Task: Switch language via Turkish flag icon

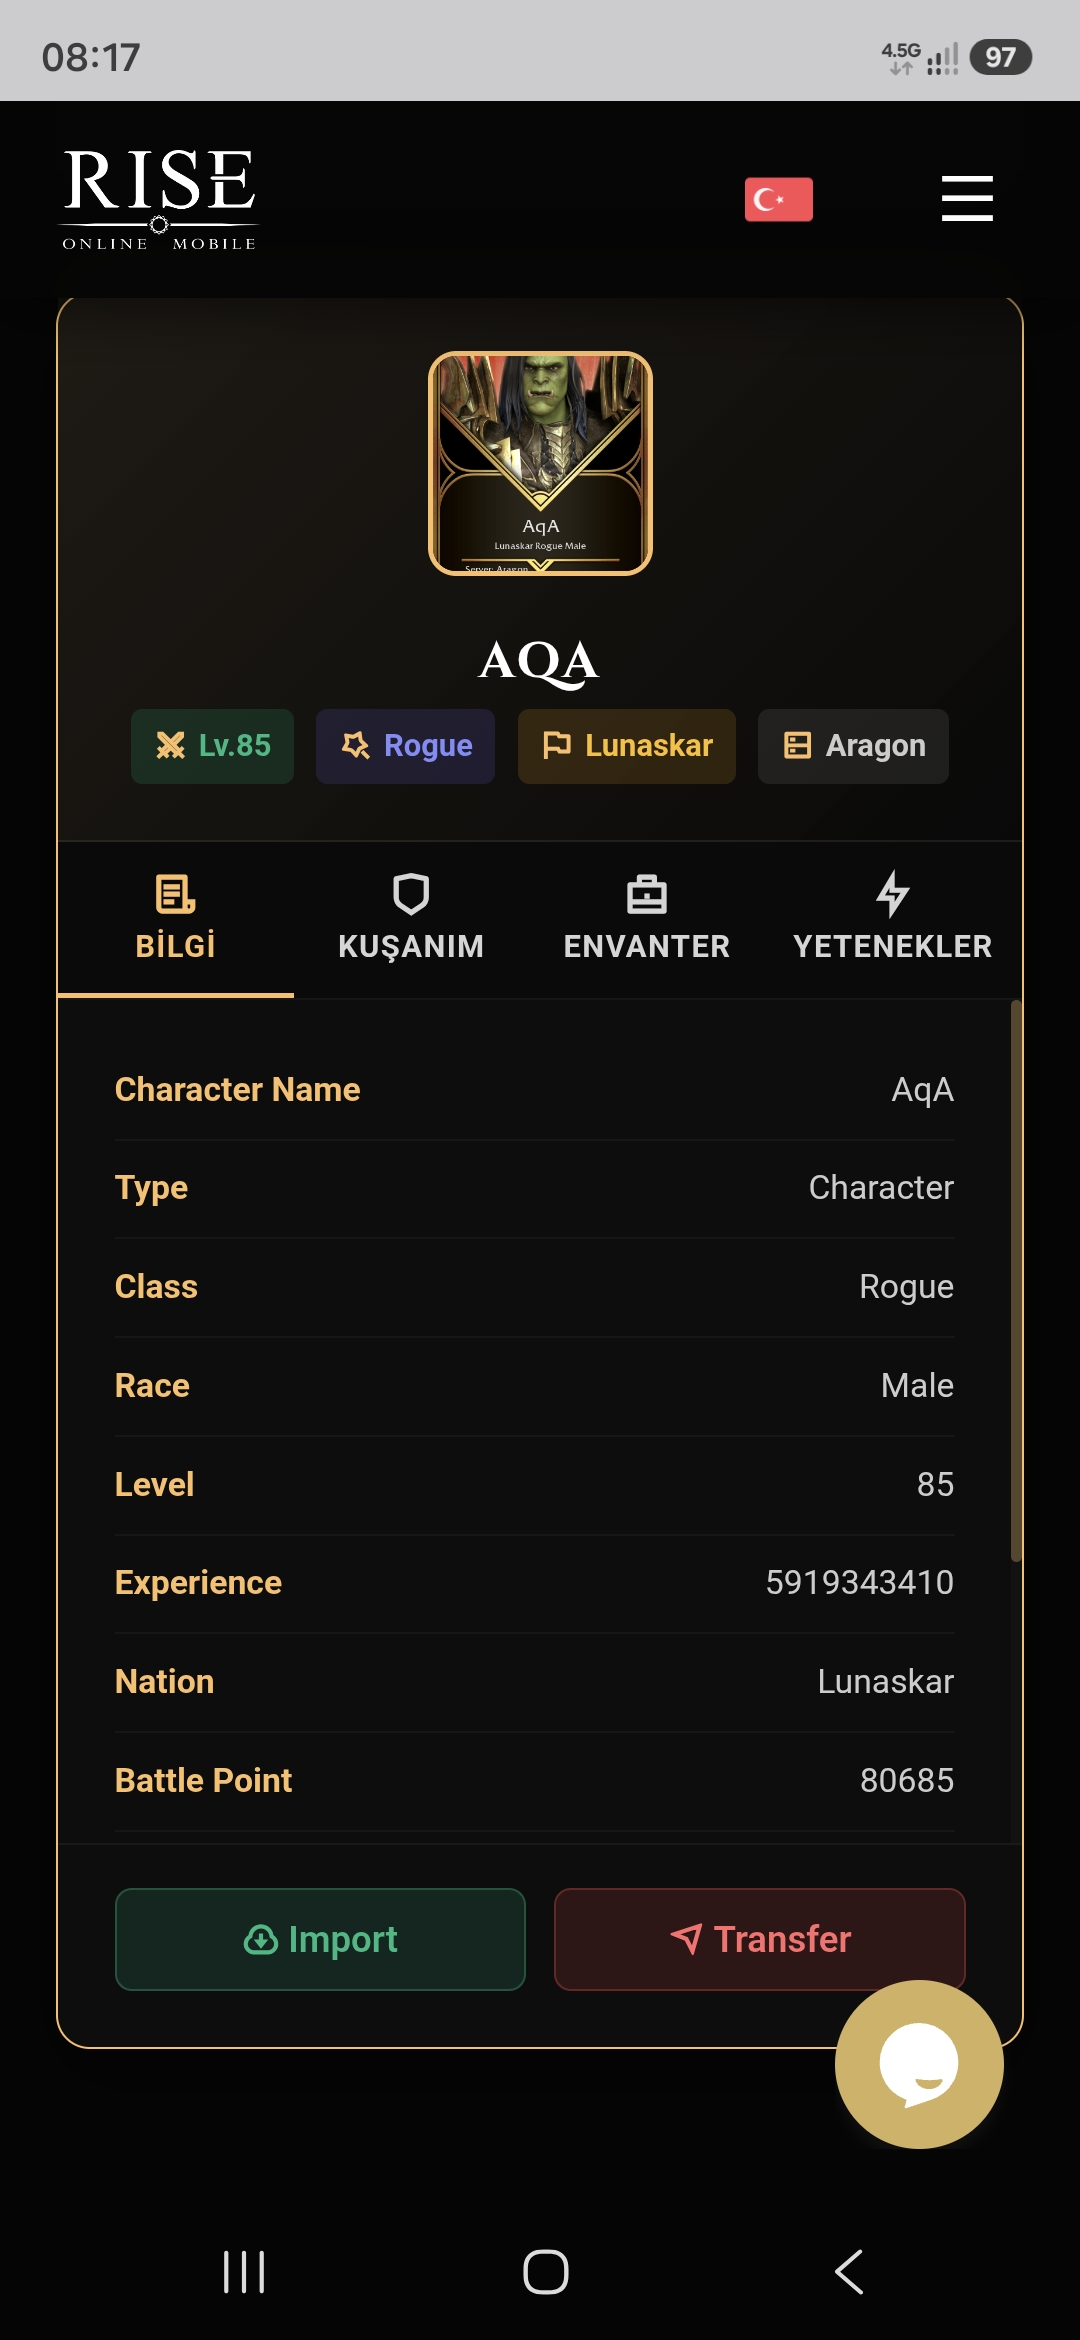Action: click(778, 199)
